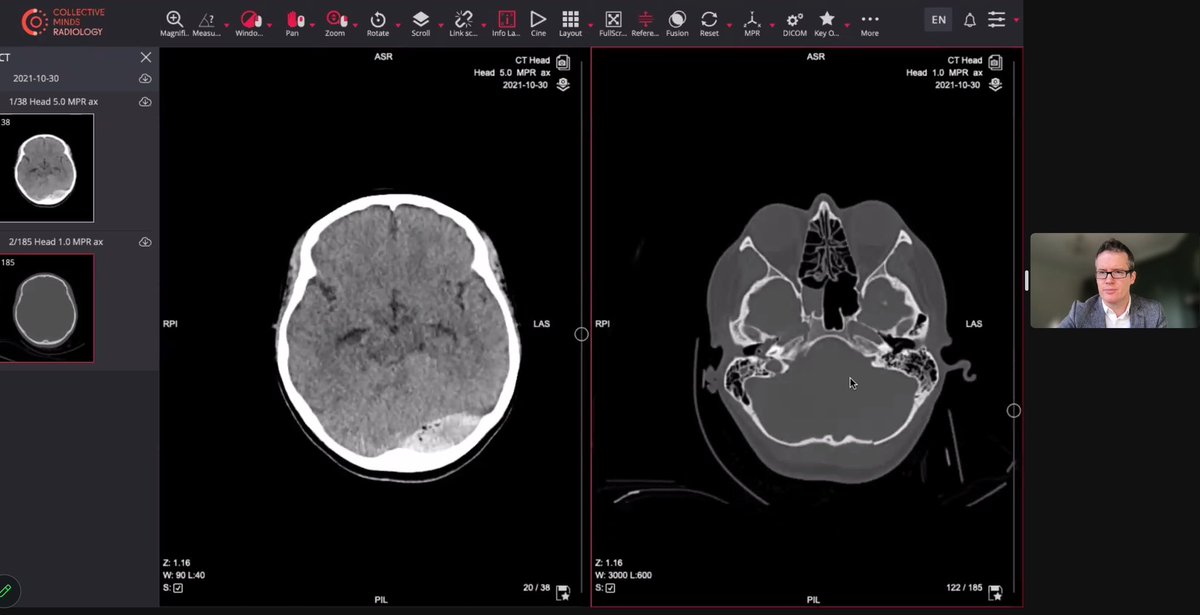This screenshot has height=615, width=1200.
Task: Select the Zoom tool
Action: click(x=336, y=24)
